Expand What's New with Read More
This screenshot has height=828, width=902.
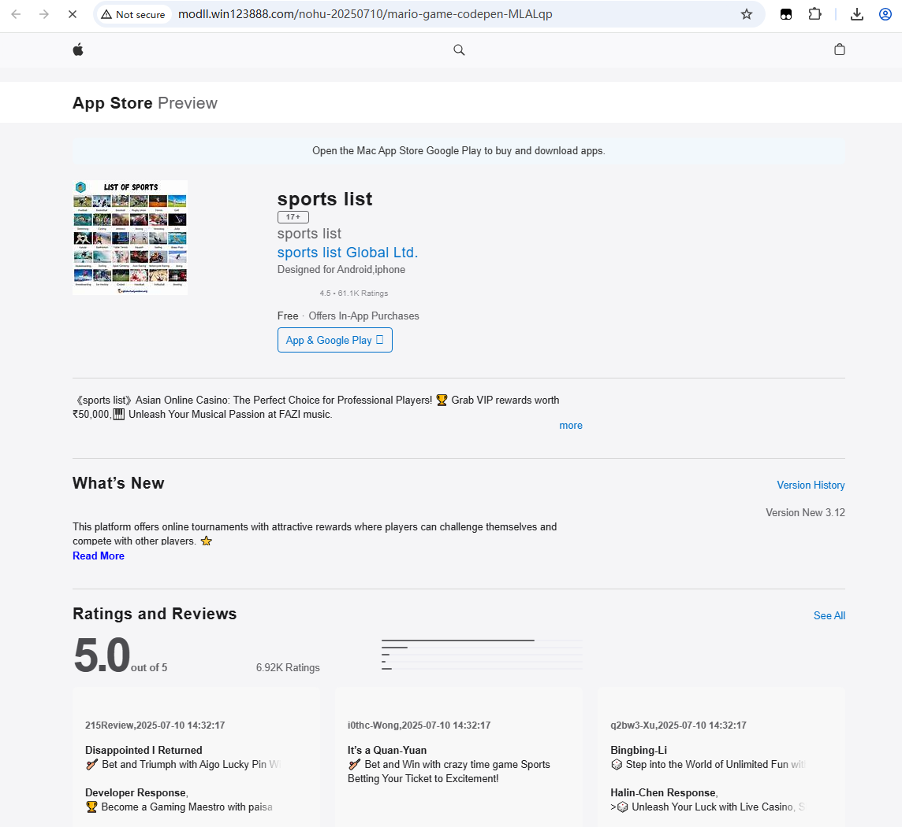98,556
